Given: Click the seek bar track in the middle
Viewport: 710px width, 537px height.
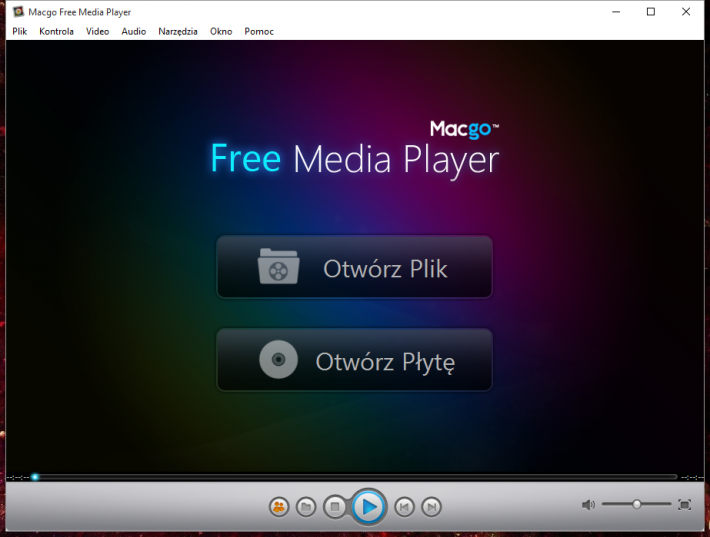Looking at the screenshot, I should pos(358,477).
